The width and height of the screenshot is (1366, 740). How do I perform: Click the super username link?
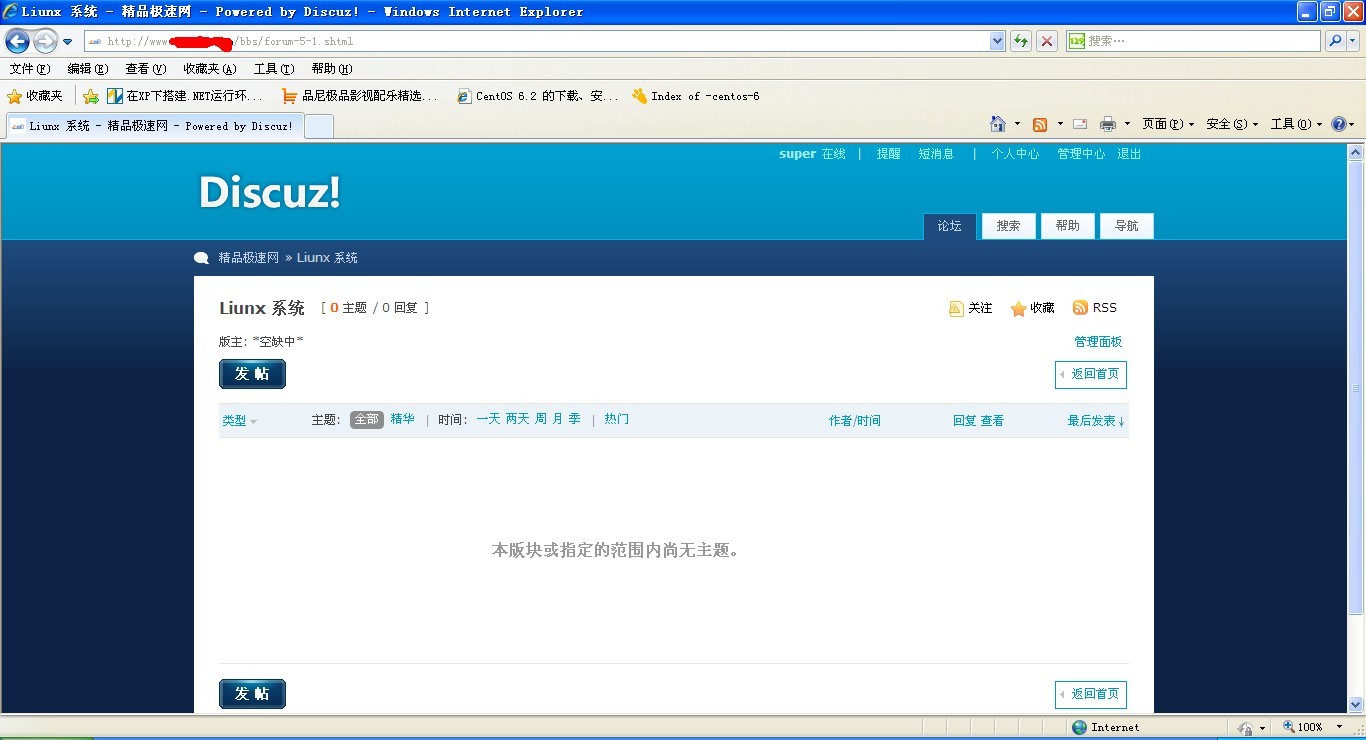pyautogui.click(x=798, y=154)
